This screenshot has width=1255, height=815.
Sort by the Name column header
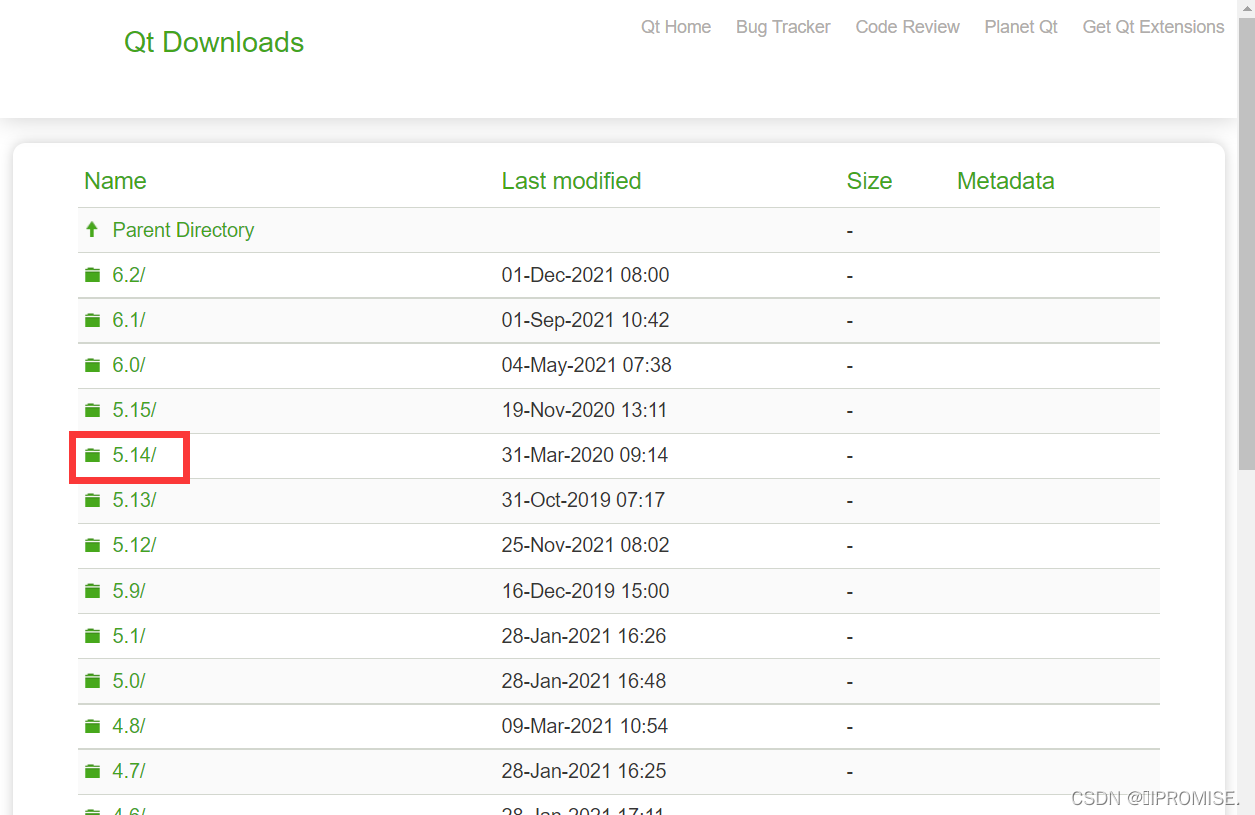115,181
